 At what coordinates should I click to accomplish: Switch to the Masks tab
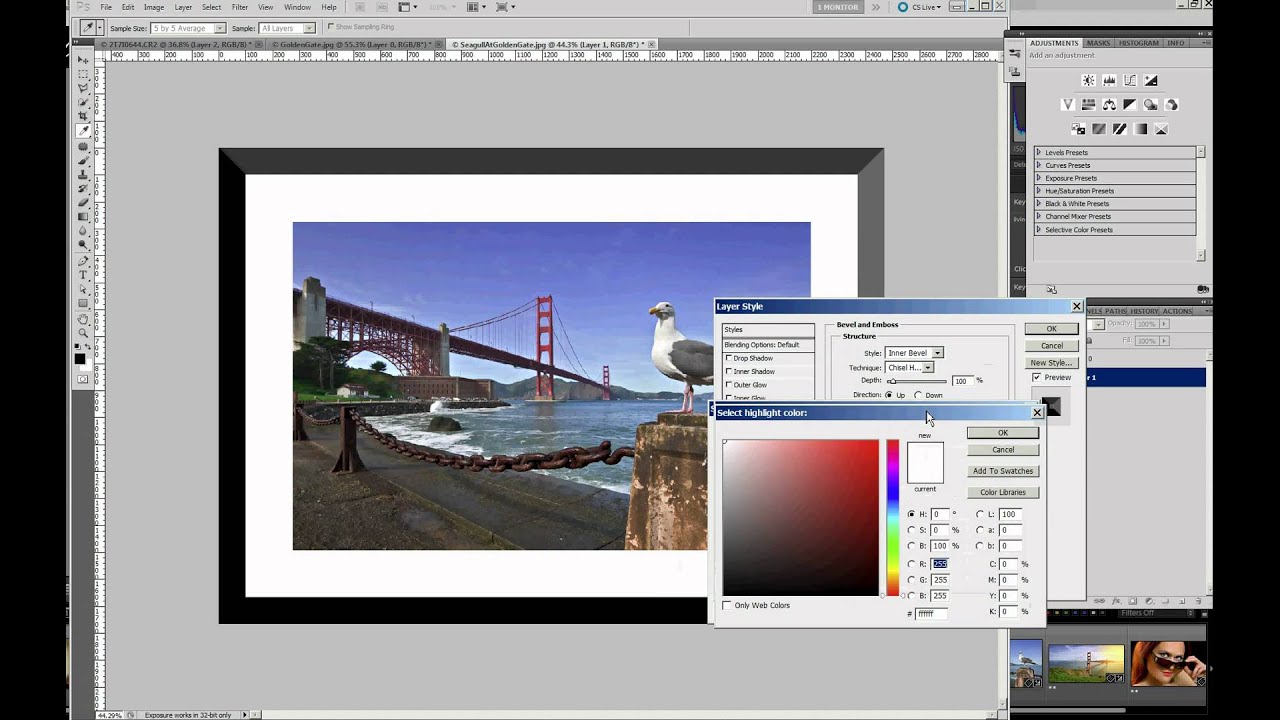pyautogui.click(x=1098, y=43)
